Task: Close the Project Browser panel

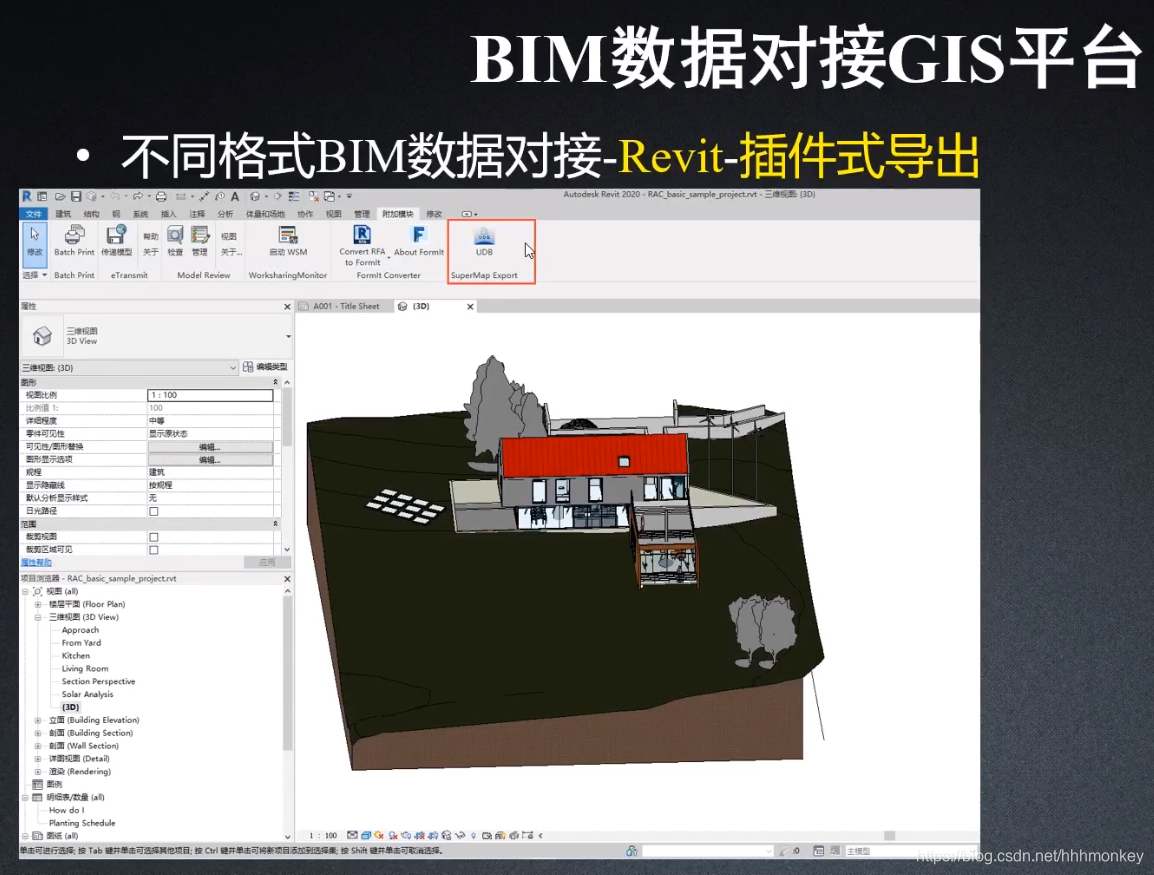Action: pos(287,579)
